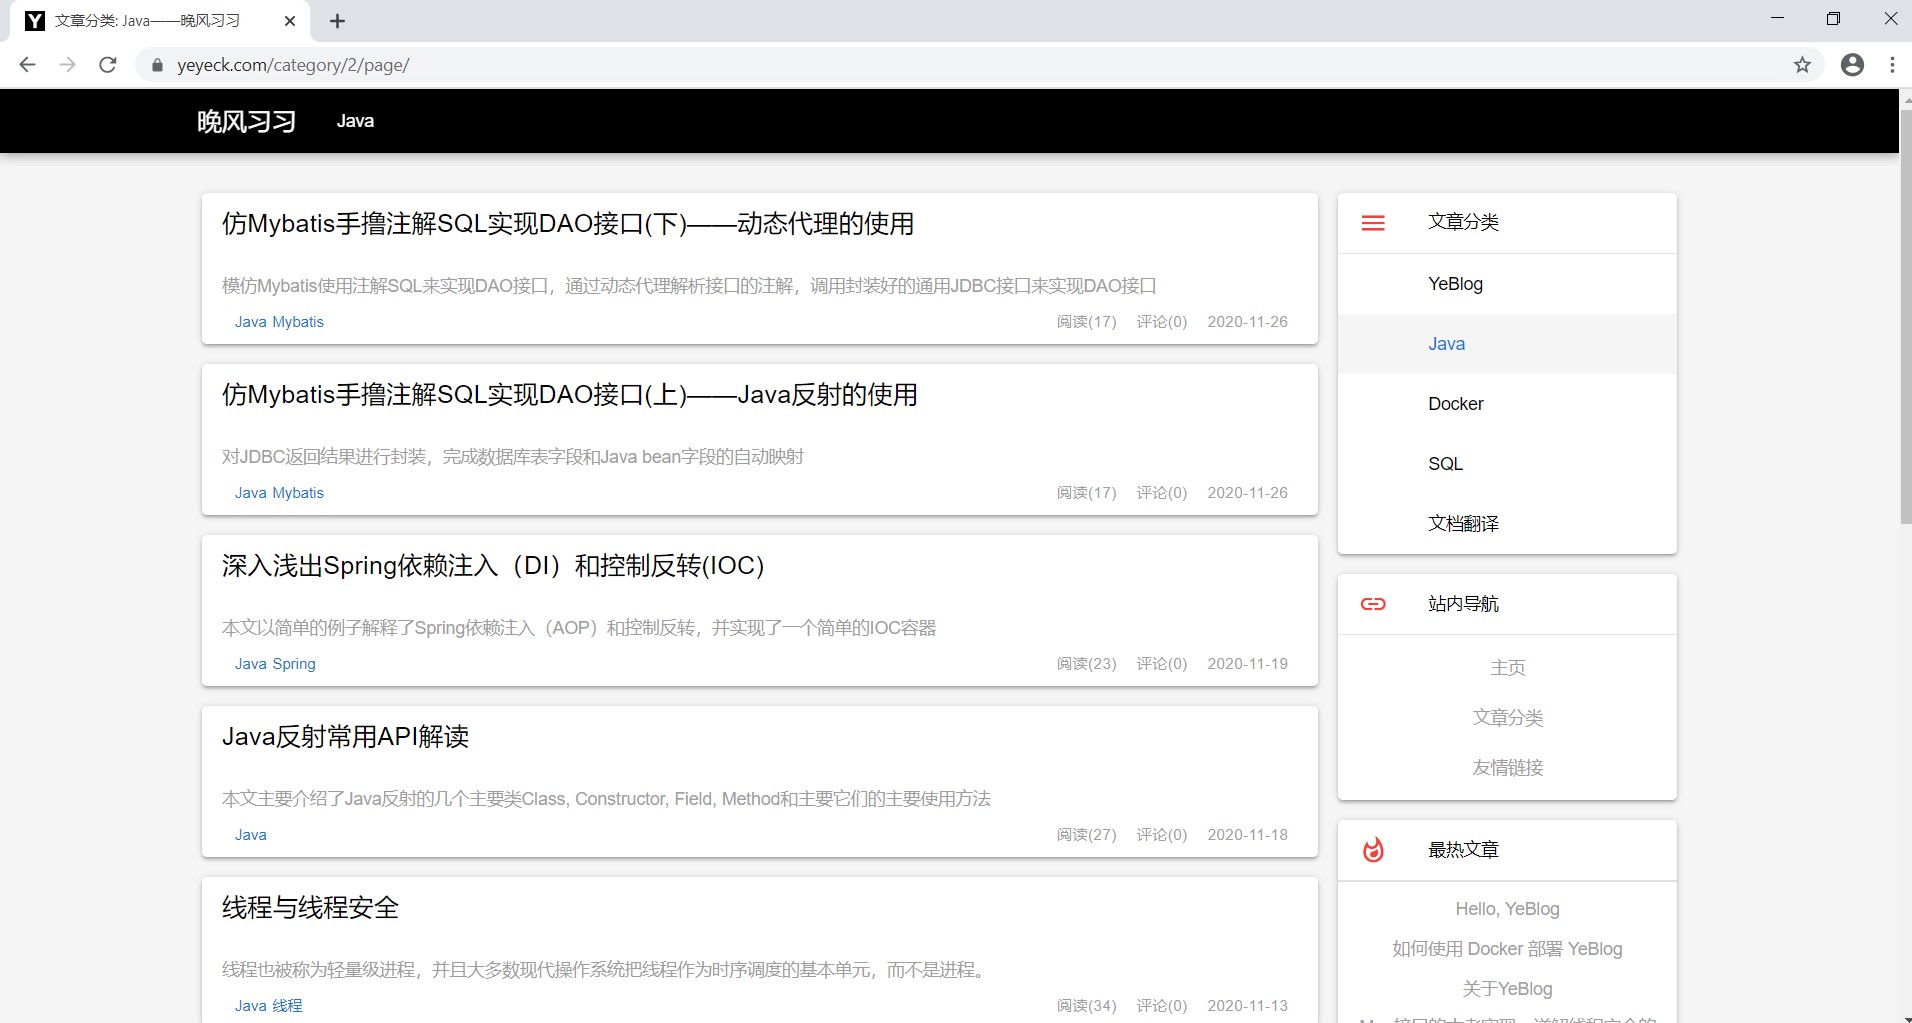
Task: Click the page vertical scrollbar thumb
Action: click(1905, 315)
